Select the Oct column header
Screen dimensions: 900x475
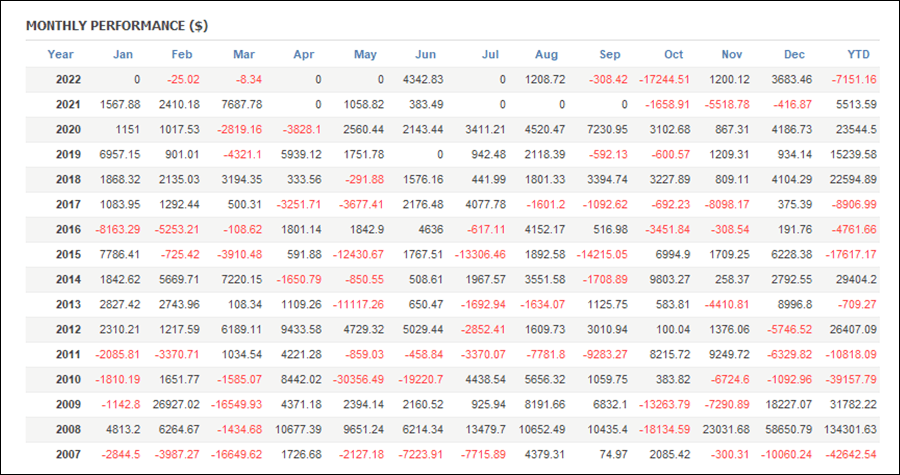tap(674, 54)
